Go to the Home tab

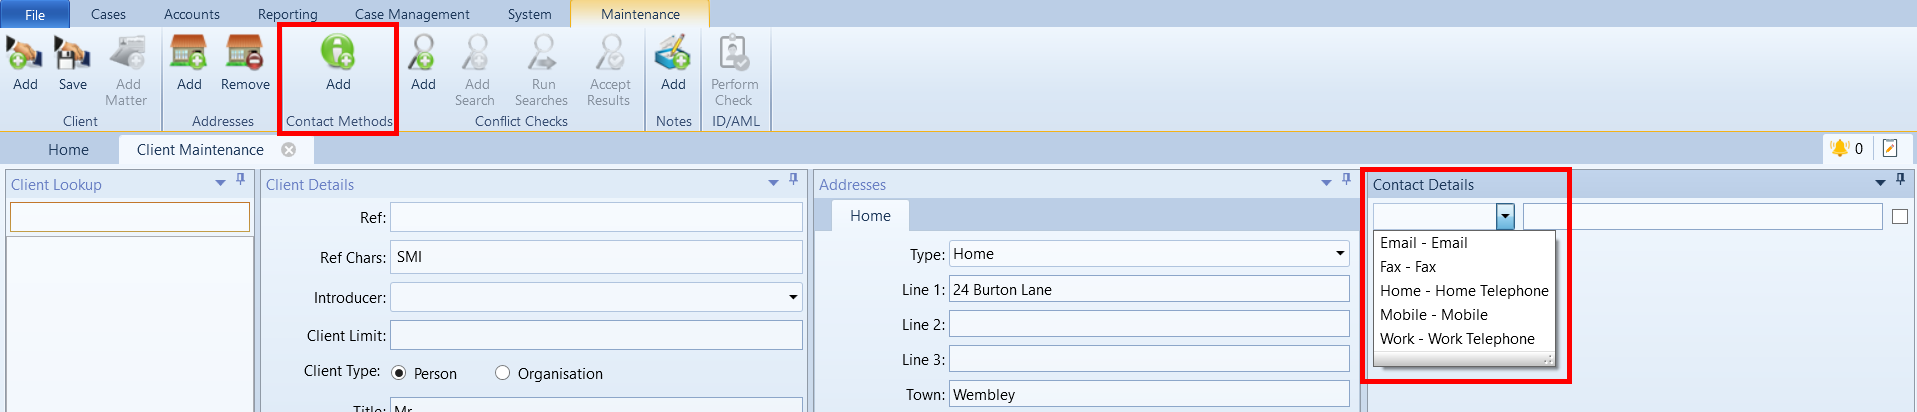click(68, 150)
